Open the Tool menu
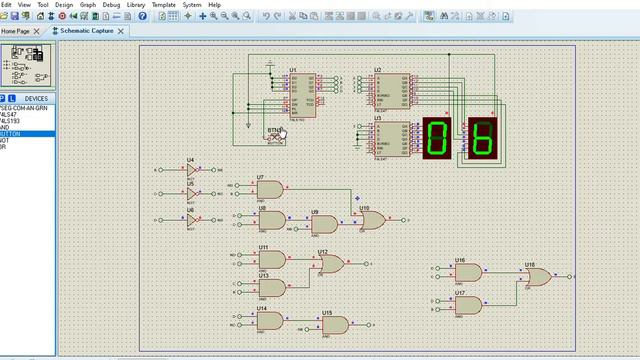Viewport: 640px width, 360px height. tap(43, 5)
